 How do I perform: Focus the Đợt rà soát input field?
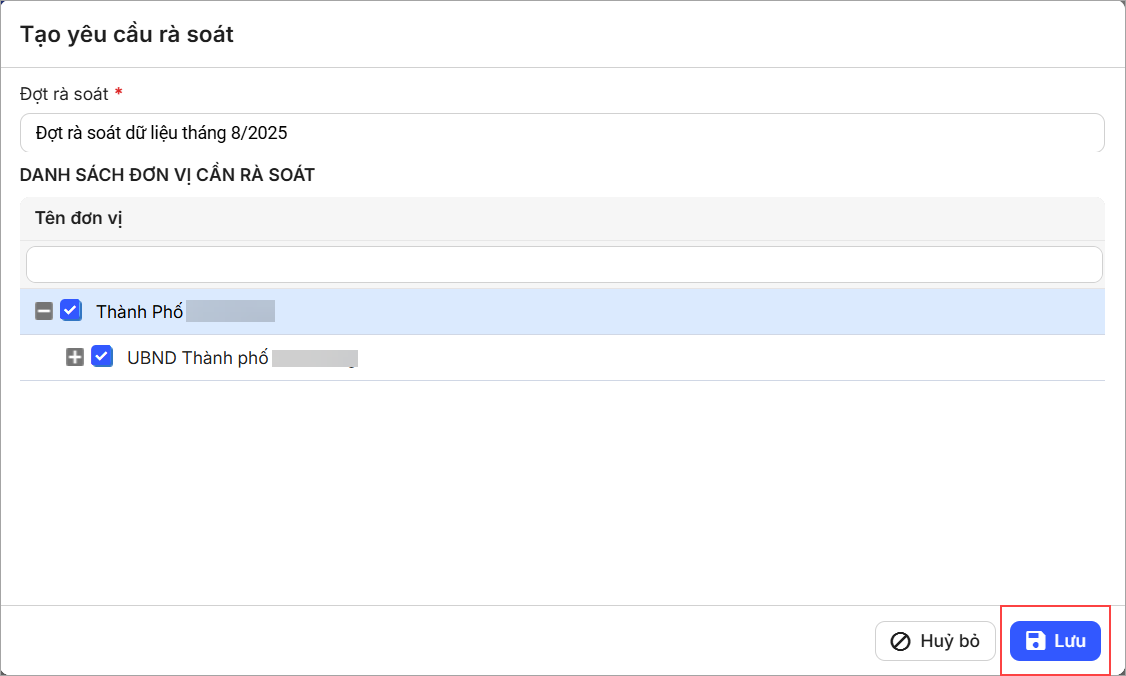pos(562,133)
